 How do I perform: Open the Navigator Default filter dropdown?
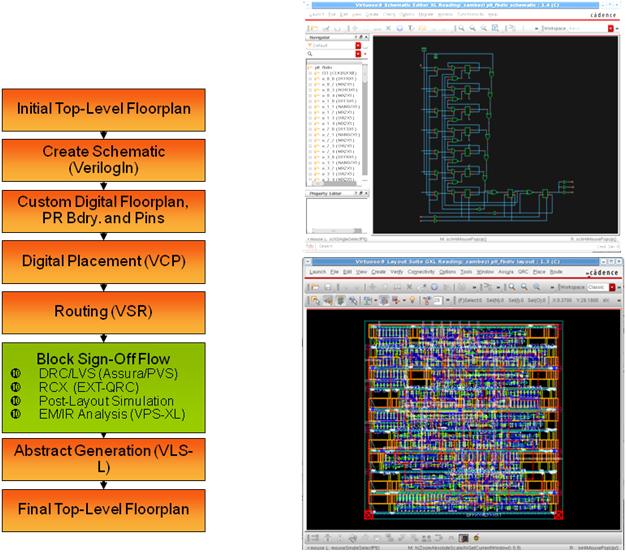point(358,46)
